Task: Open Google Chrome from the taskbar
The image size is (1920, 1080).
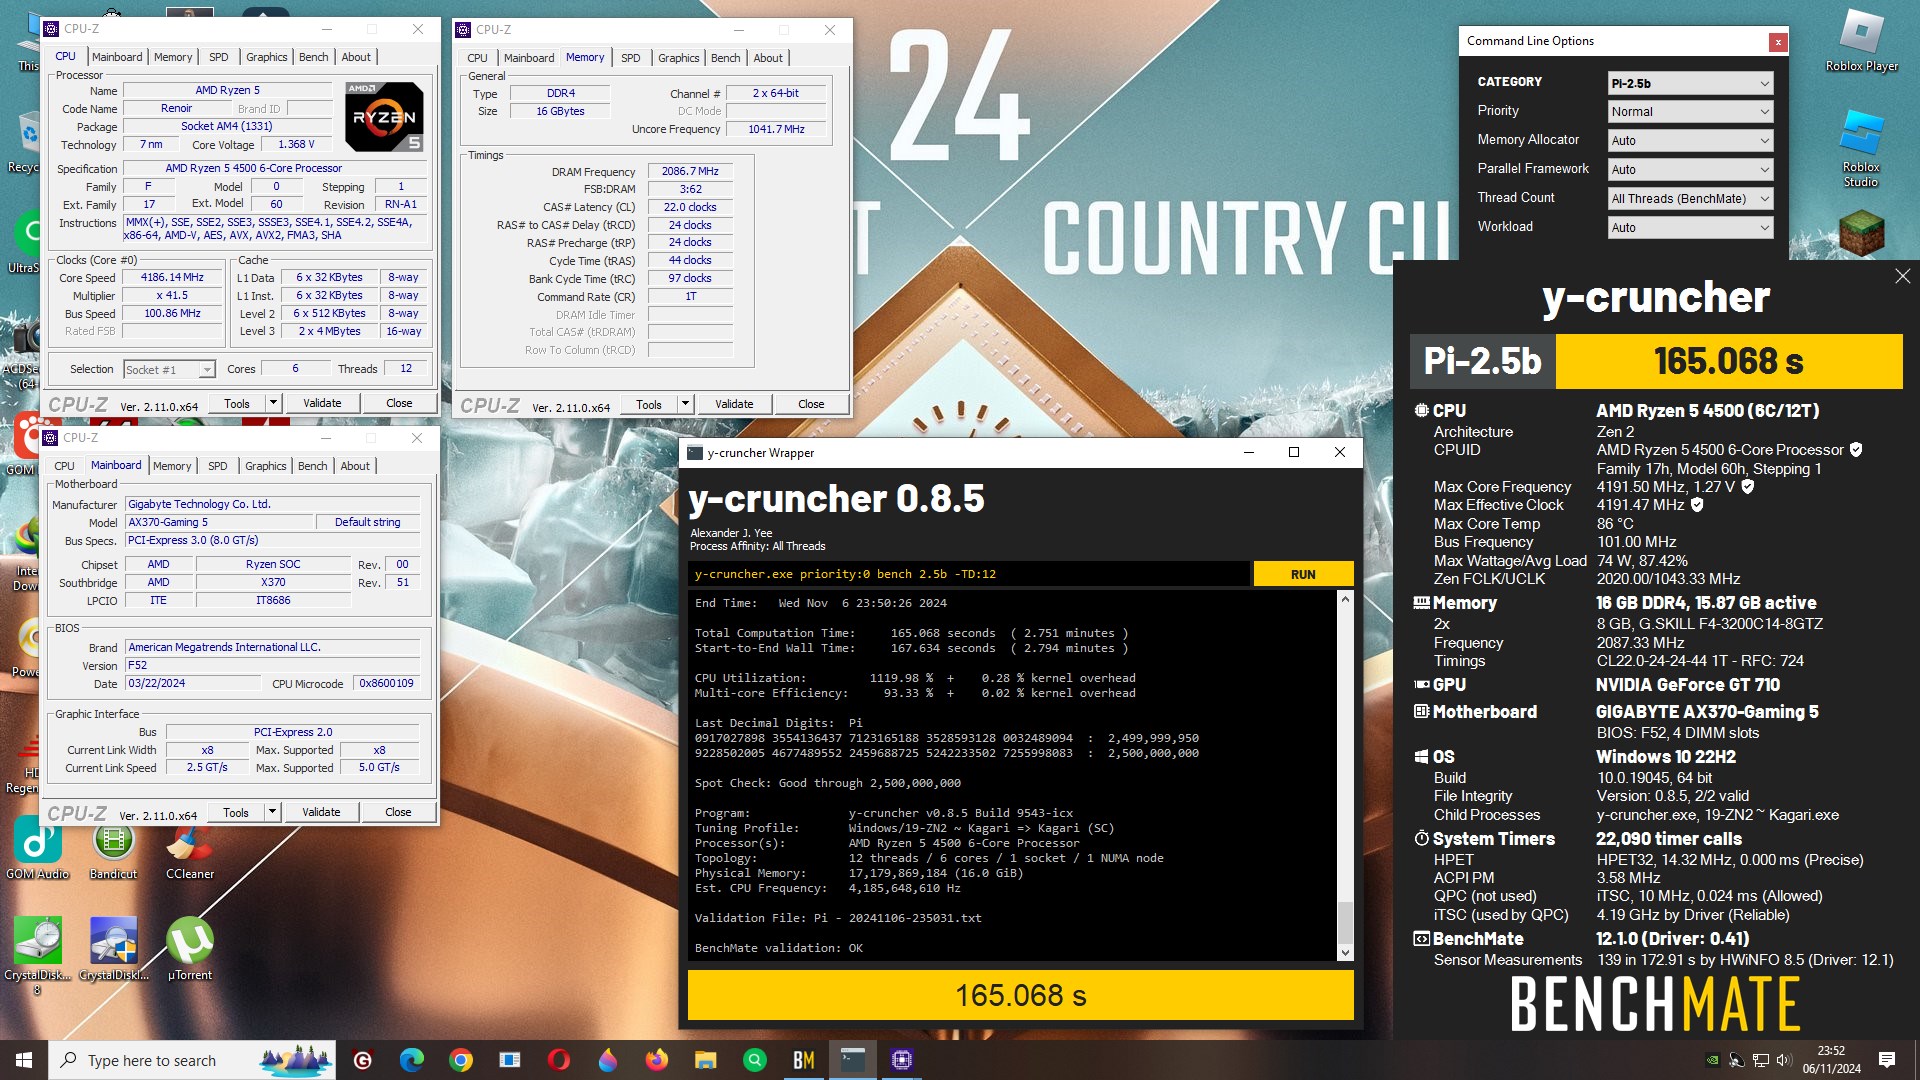Action: coord(461,1060)
